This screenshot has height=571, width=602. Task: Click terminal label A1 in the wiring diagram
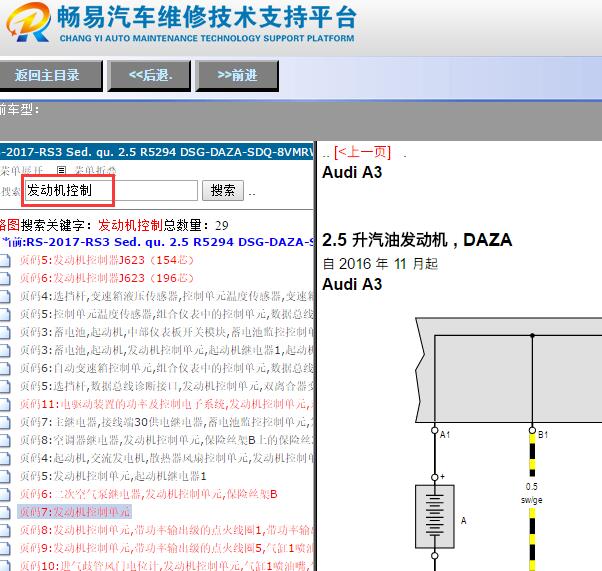point(445,435)
